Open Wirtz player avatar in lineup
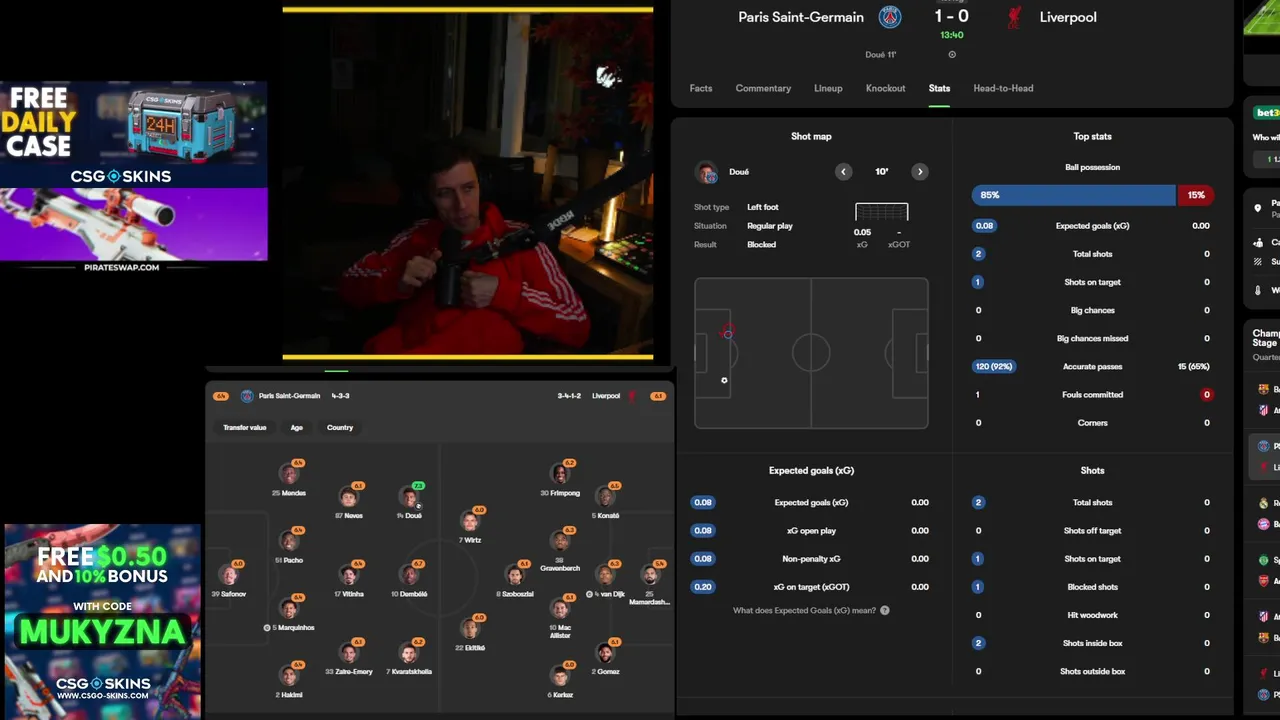This screenshot has height=720, width=1280. pos(470,522)
